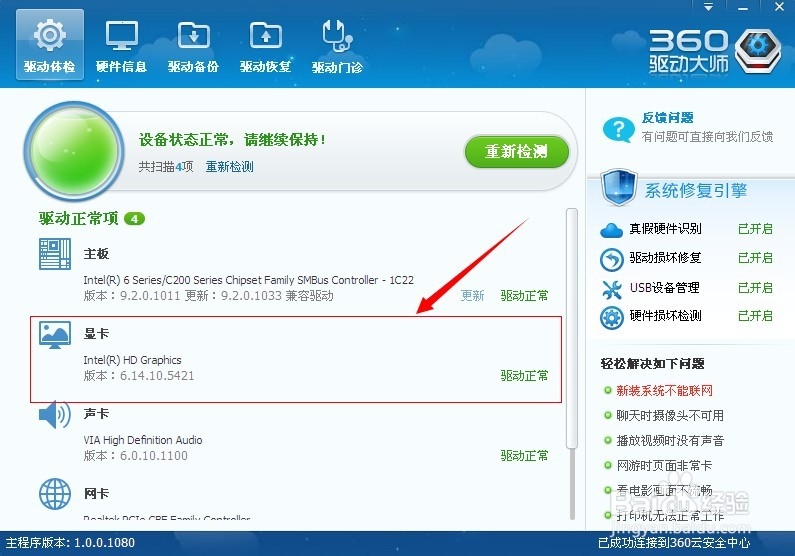Screen dimensions: 795x556
Task: Open the 播放视频时没有声音 help link
Action: point(670,440)
